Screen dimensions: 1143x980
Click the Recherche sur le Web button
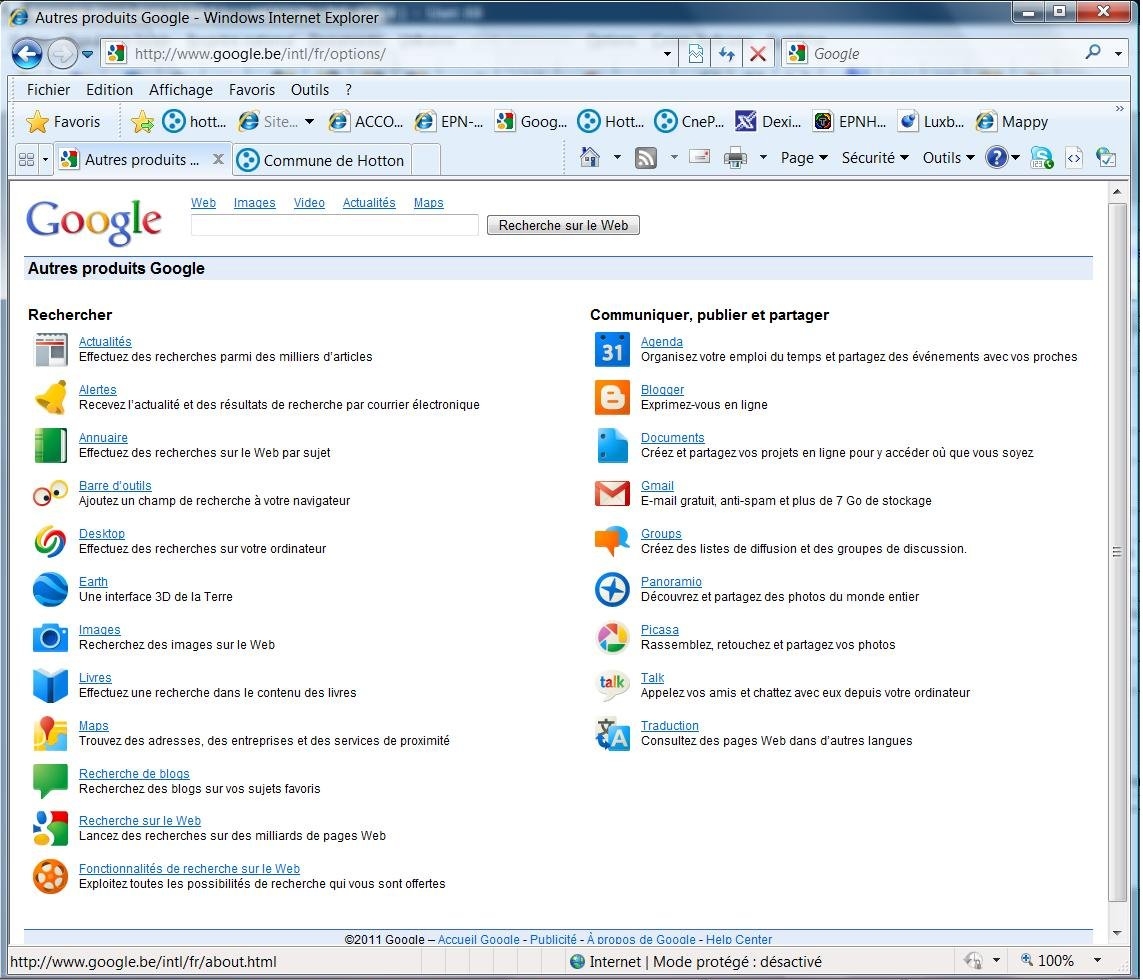(x=563, y=226)
